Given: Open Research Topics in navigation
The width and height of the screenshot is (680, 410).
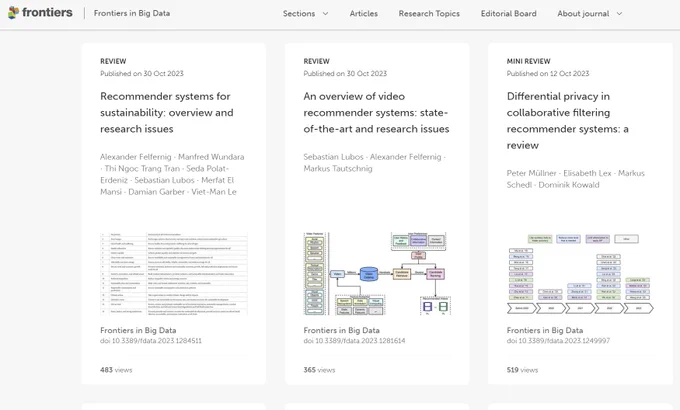Looking at the screenshot, I should pyautogui.click(x=429, y=13).
